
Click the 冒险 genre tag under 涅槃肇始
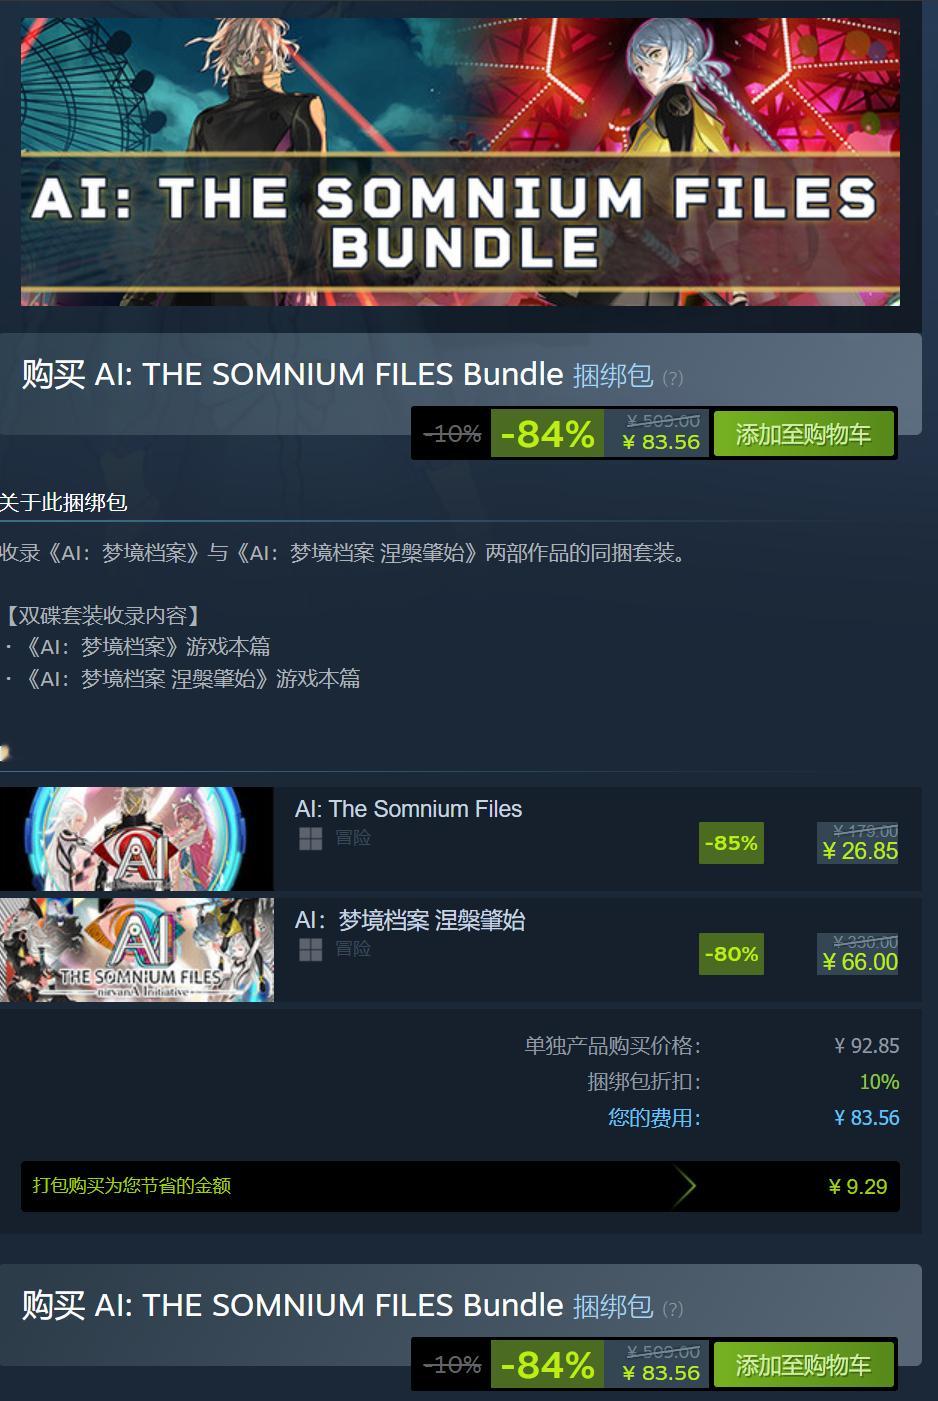pyautogui.click(x=353, y=949)
